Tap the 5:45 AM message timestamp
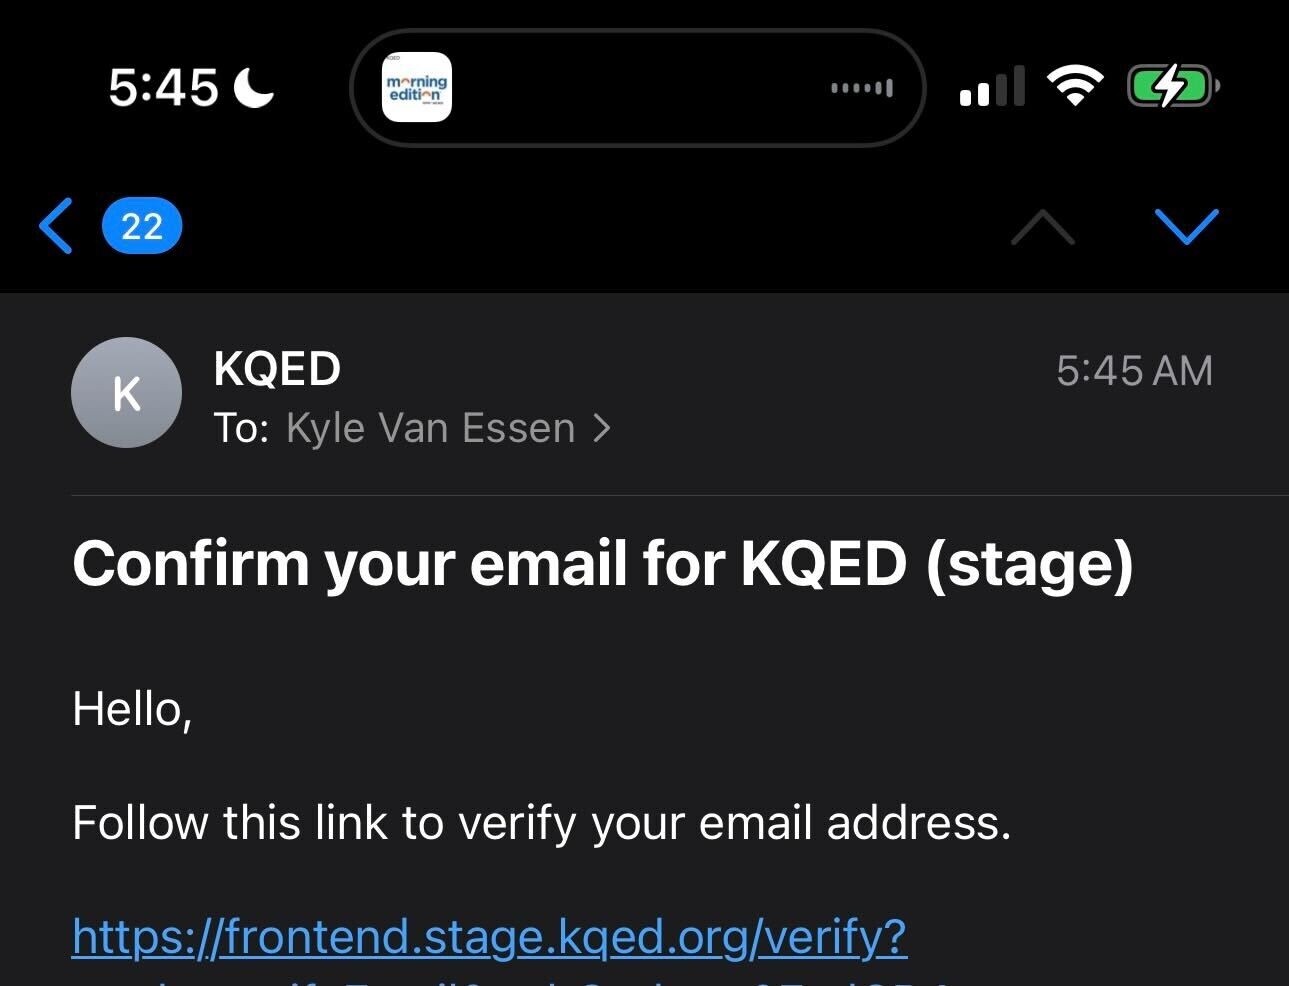Image resolution: width=1289 pixels, height=986 pixels. coord(1134,371)
